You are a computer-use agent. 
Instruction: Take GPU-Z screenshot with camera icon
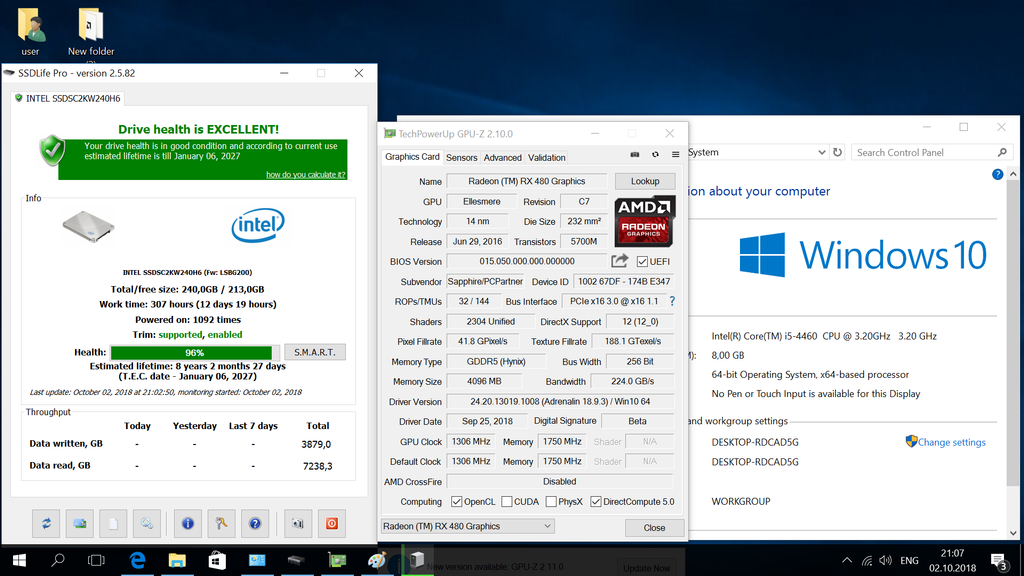[x=635, y=155]
